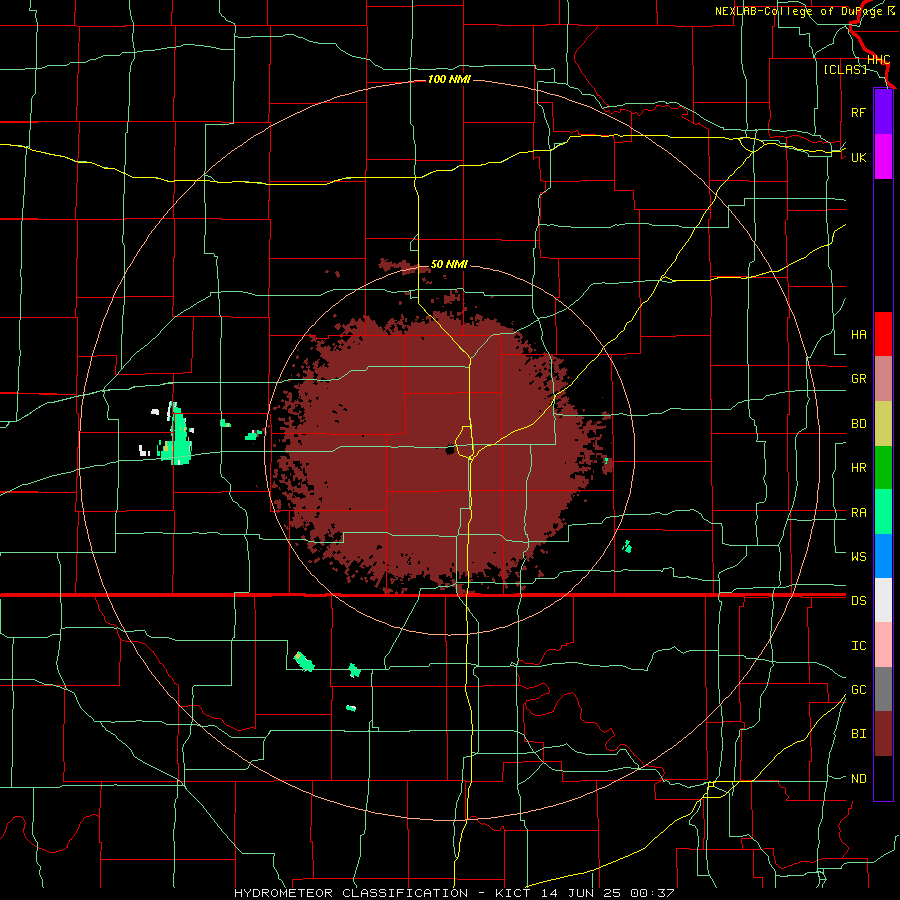Click the DS legend label

[858, 600]
